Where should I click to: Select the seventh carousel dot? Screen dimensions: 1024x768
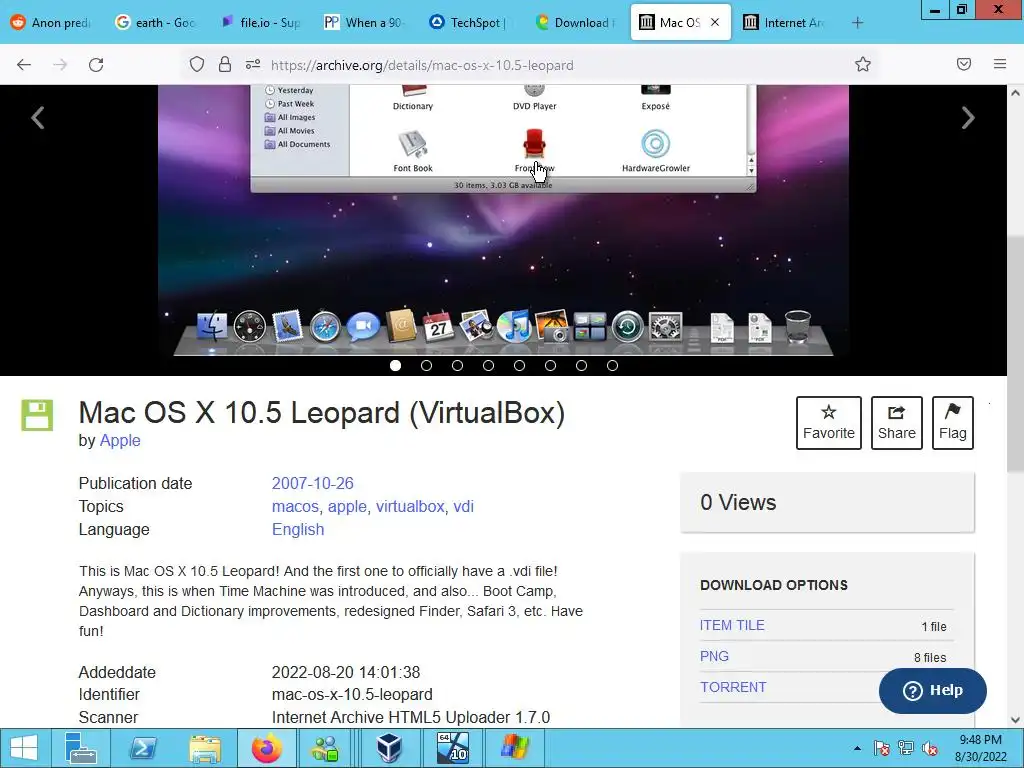tap(581, 366)
